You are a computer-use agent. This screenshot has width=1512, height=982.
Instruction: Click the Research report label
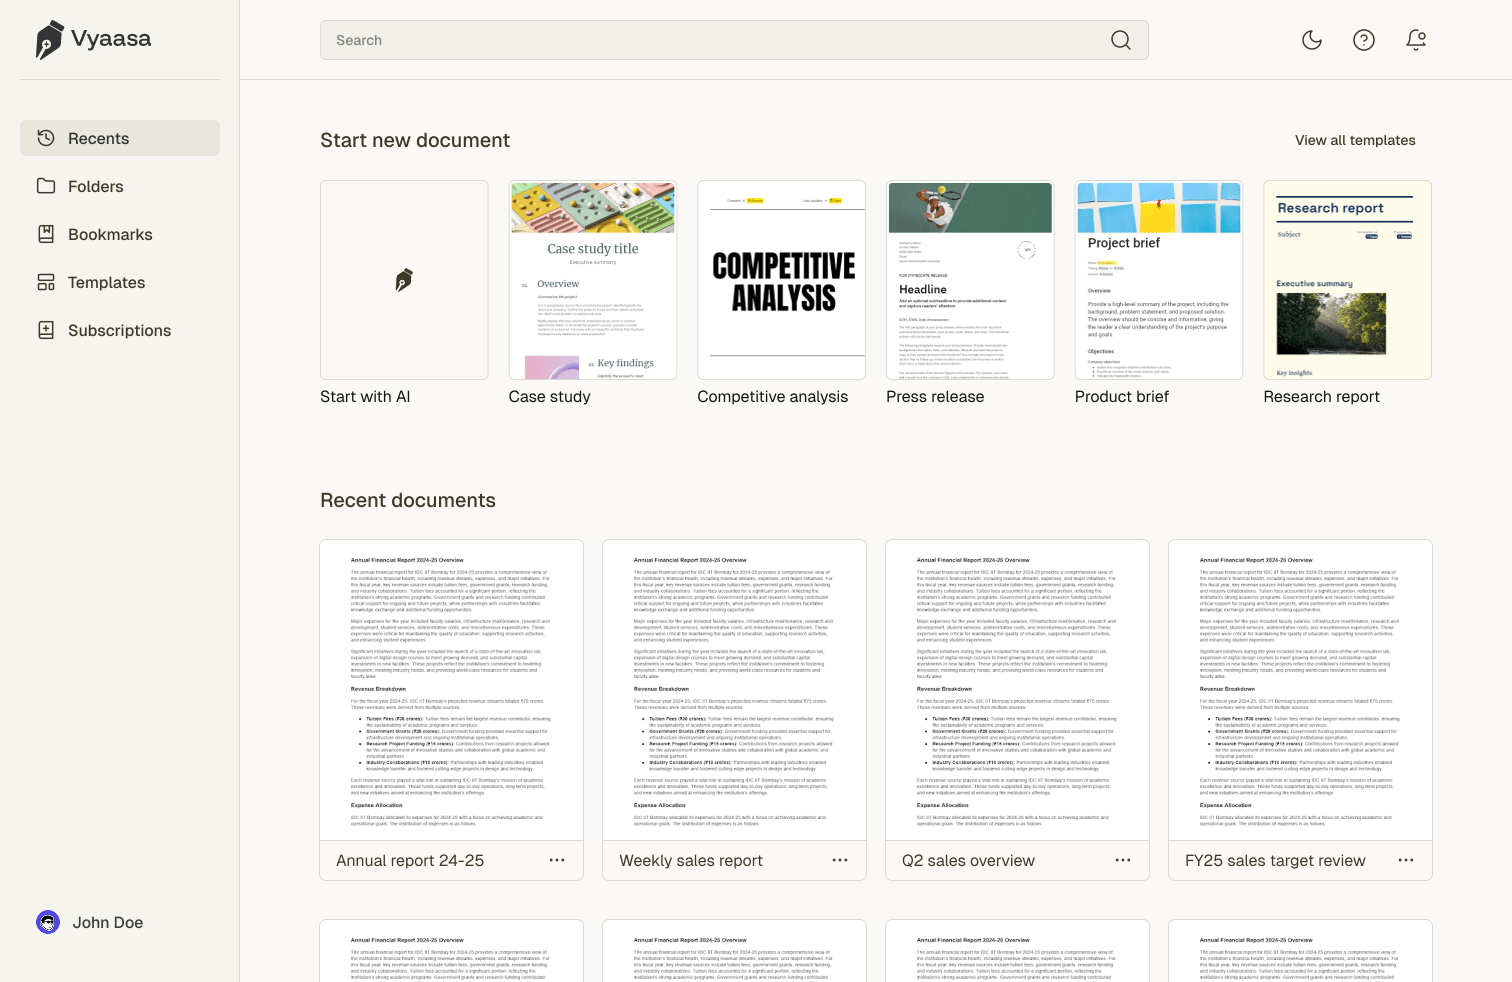1321,396
